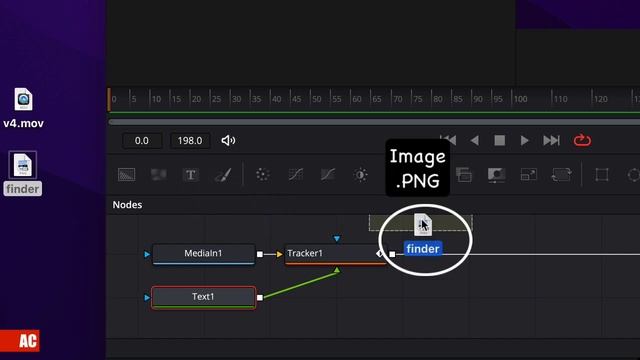Toggle the red loop playback button
640x360 pixels.
(x=582, y=140)
